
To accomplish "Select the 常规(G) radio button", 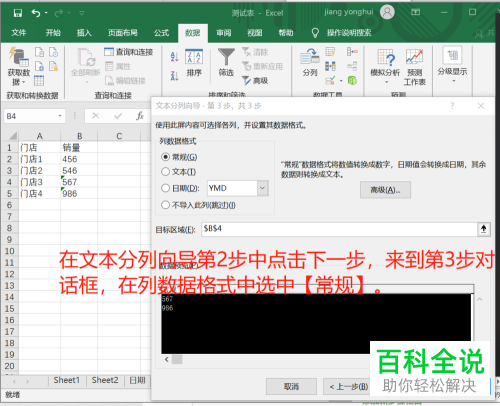I will coord(165,157).
